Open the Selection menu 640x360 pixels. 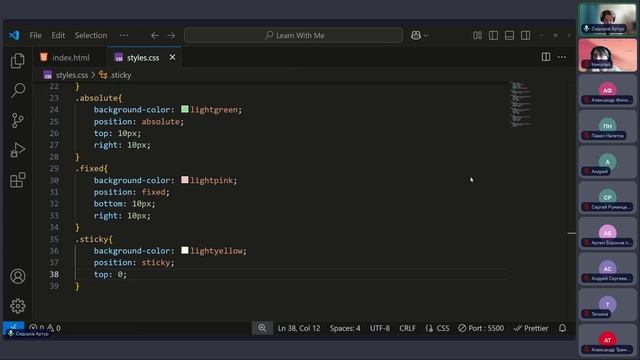click(91, 36)
